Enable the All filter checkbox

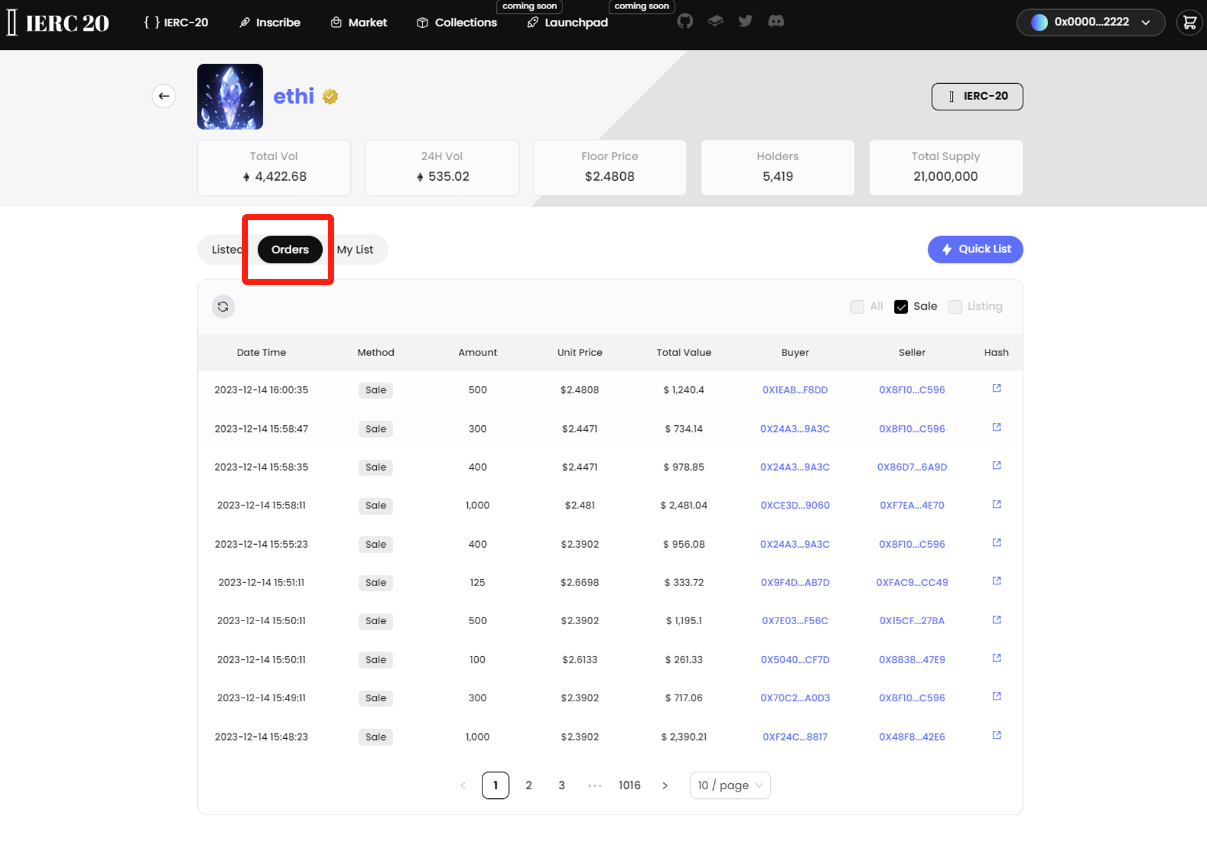tap(857, 307)
